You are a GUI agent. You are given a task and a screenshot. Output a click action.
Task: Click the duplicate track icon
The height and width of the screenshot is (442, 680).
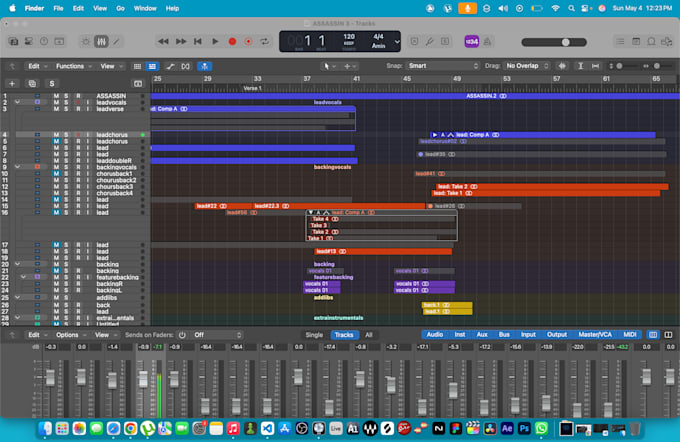point(32,84)
